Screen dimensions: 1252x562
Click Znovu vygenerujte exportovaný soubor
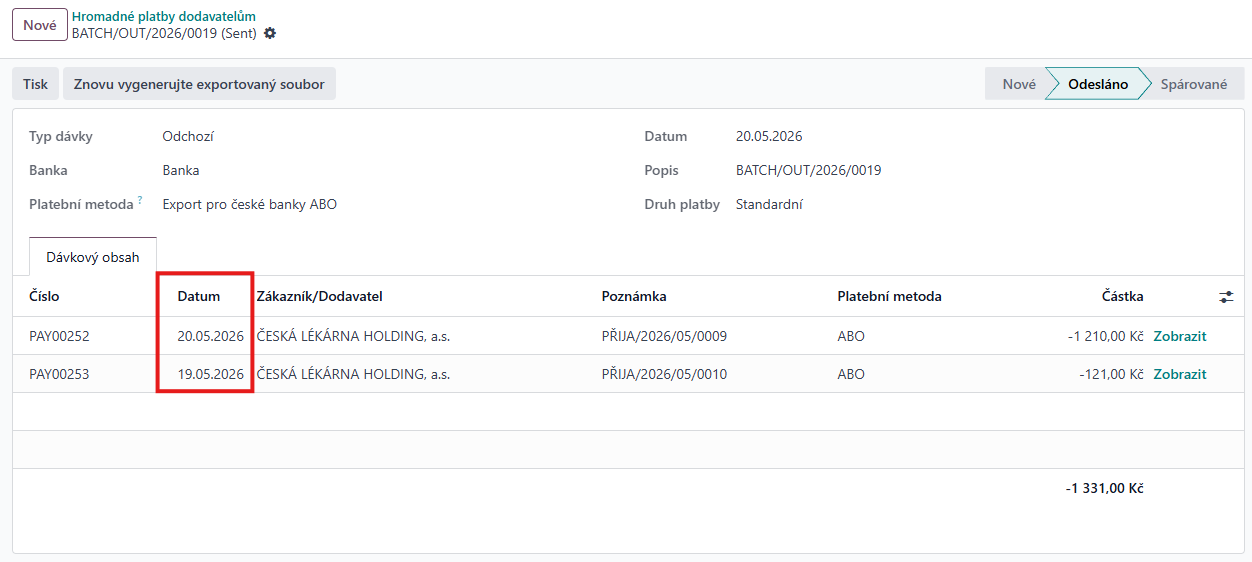pyautogui.click(x=199, y=84)
